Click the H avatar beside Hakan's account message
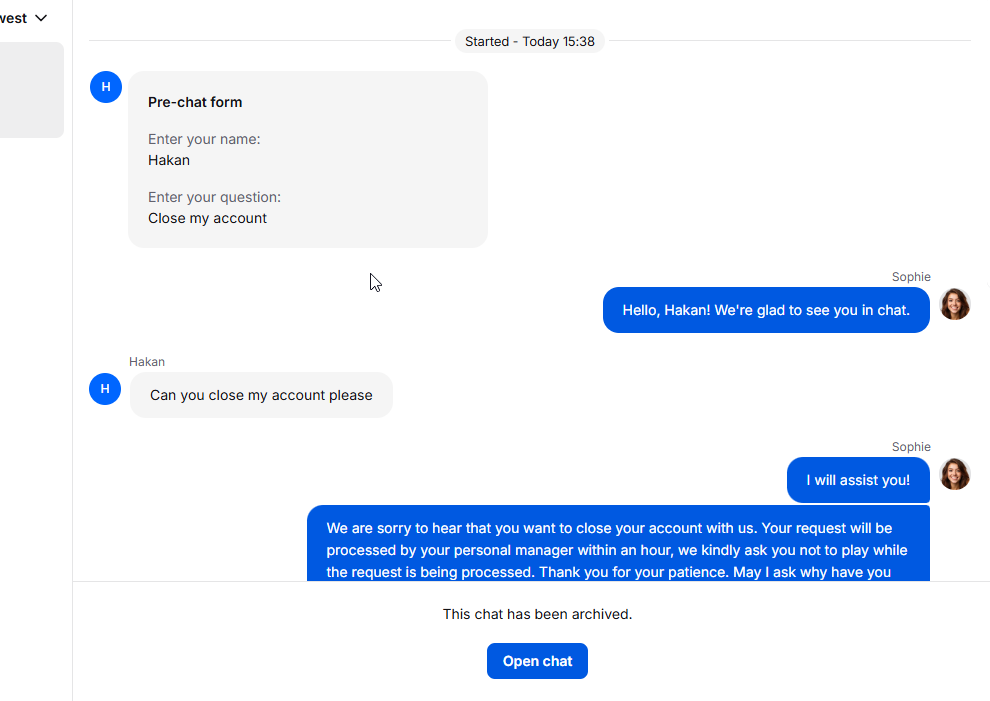This screenshot has height=701, width=990. (105, 389)
